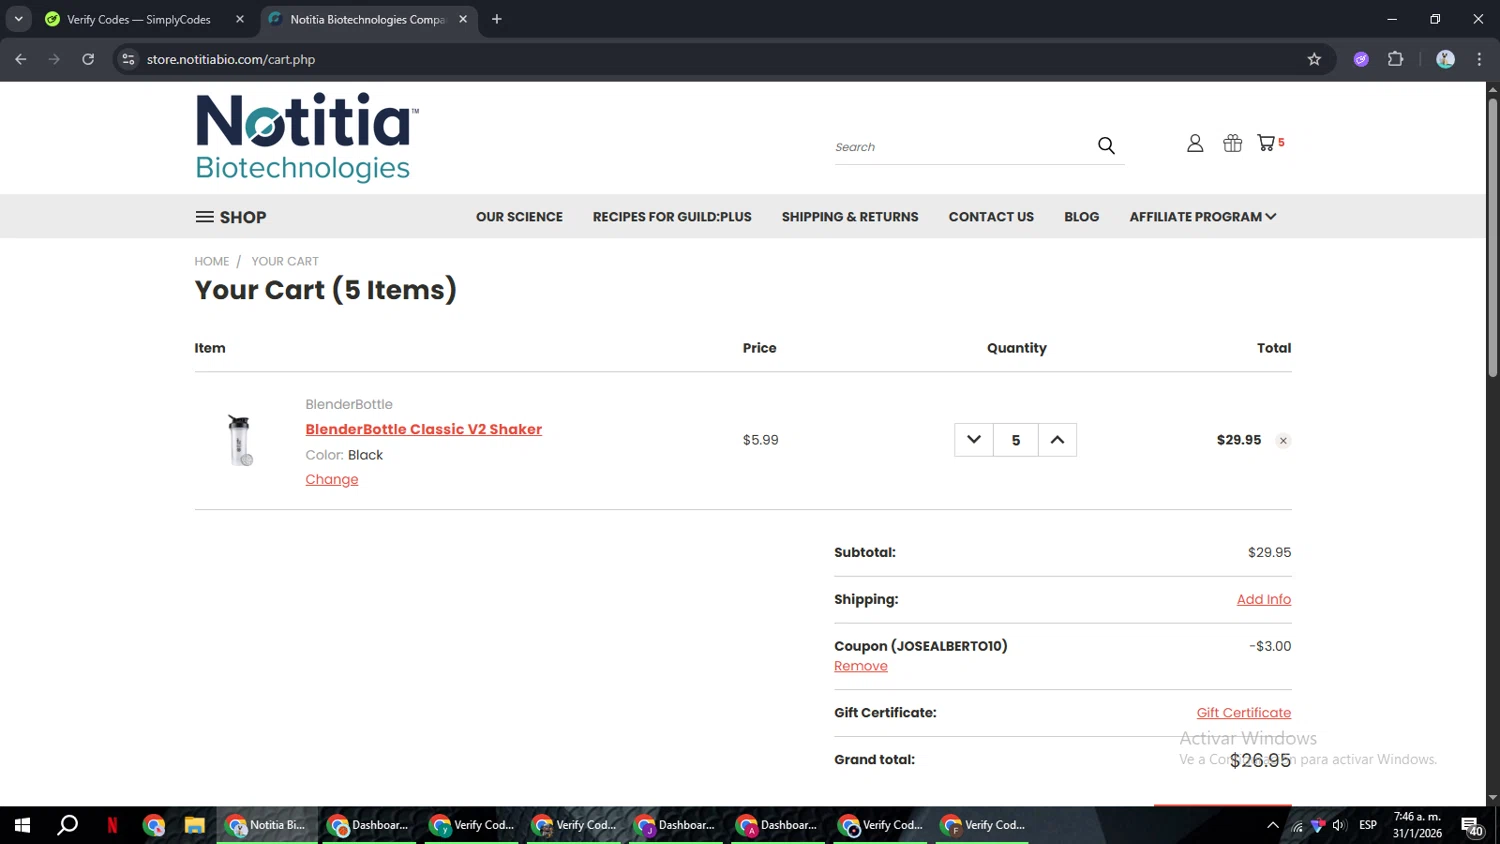Open Netflix from the taskbar

(x=112, y=825)
